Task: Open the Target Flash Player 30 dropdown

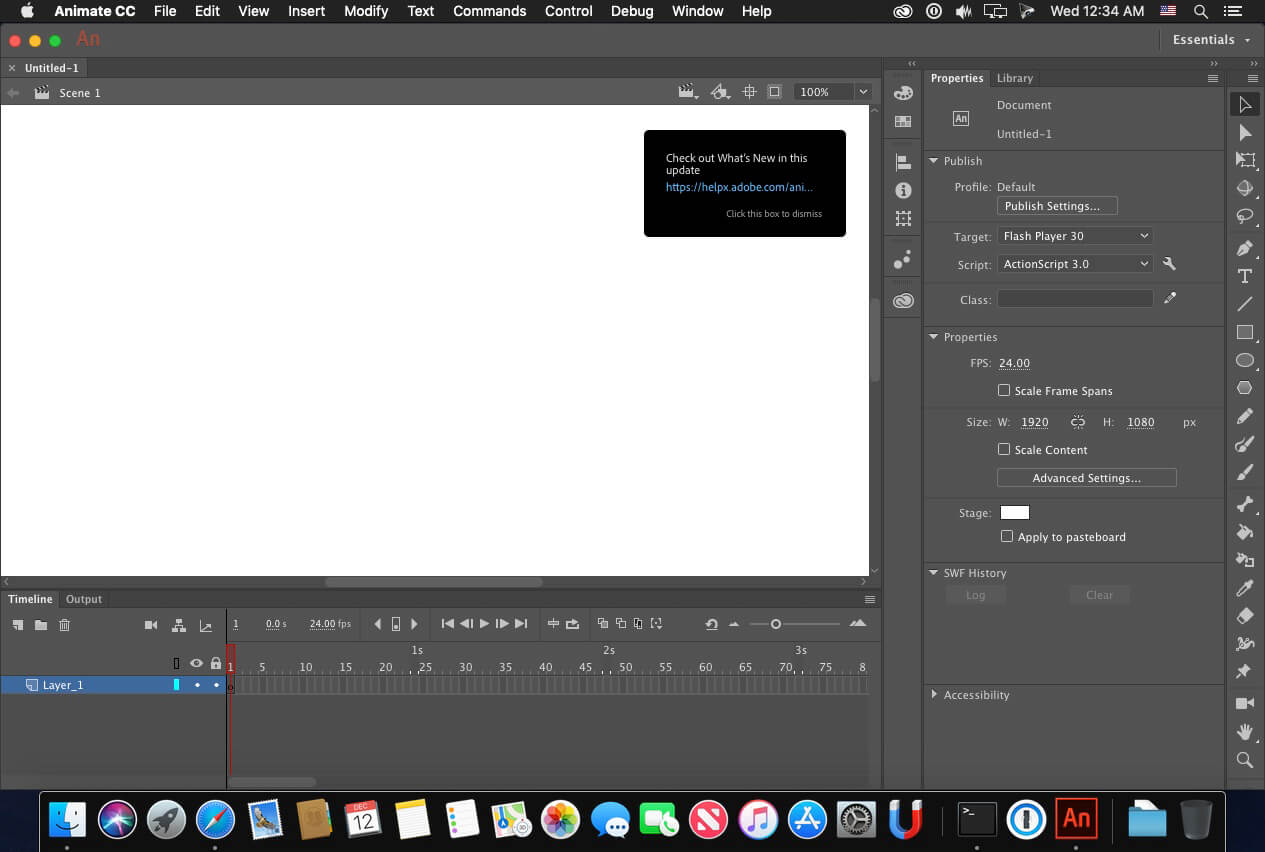Action: [x=1075, y=236]
